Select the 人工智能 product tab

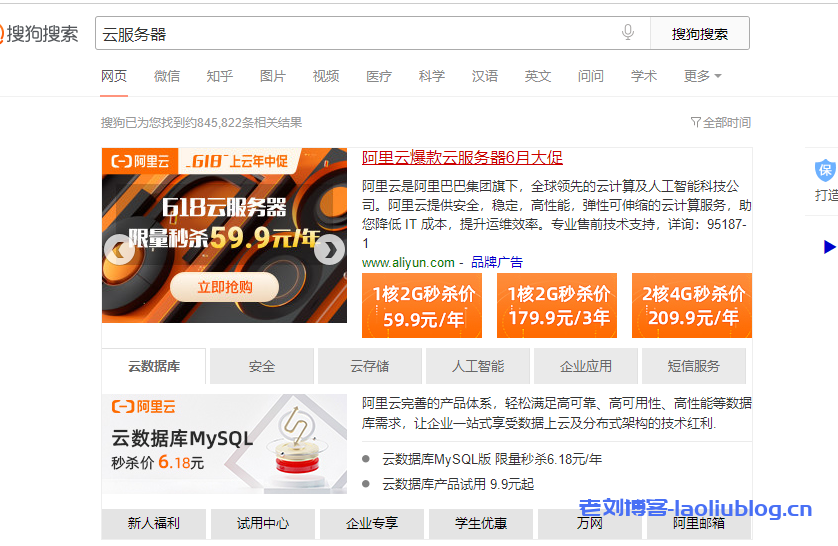pos(478,366)
